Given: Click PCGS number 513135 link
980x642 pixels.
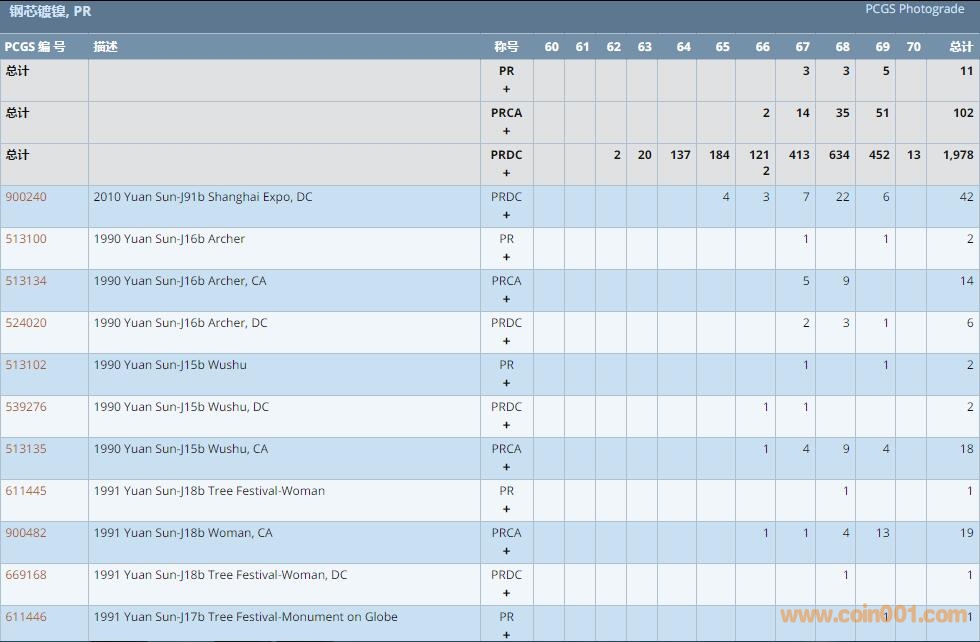Looking at the screenshot, I should [26, 449].
